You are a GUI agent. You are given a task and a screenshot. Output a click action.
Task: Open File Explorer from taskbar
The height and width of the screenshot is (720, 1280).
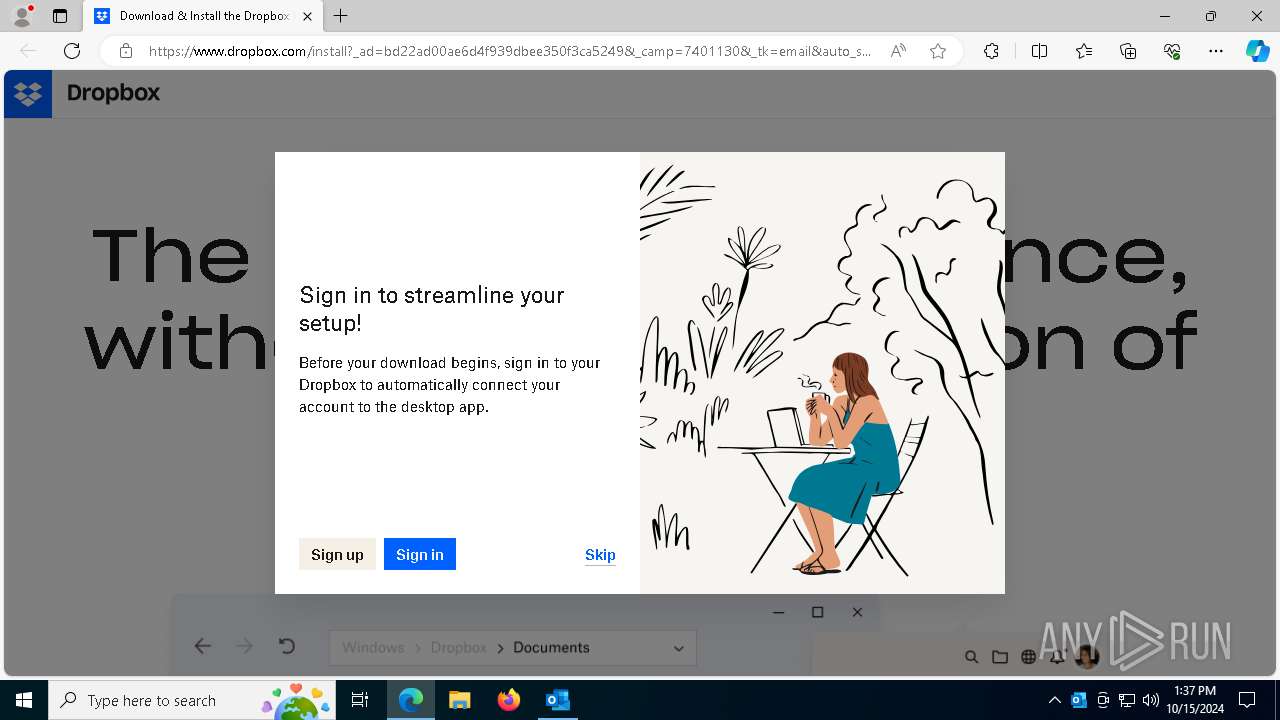pos(459,700)
